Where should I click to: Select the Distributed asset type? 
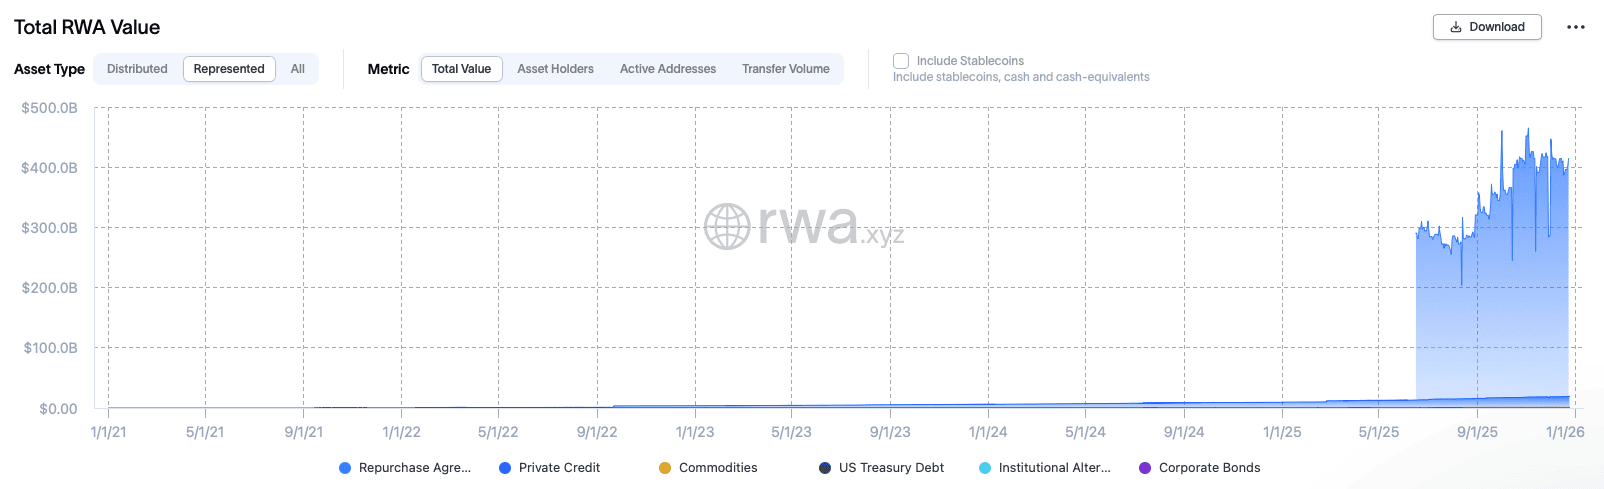coord(137,69)
